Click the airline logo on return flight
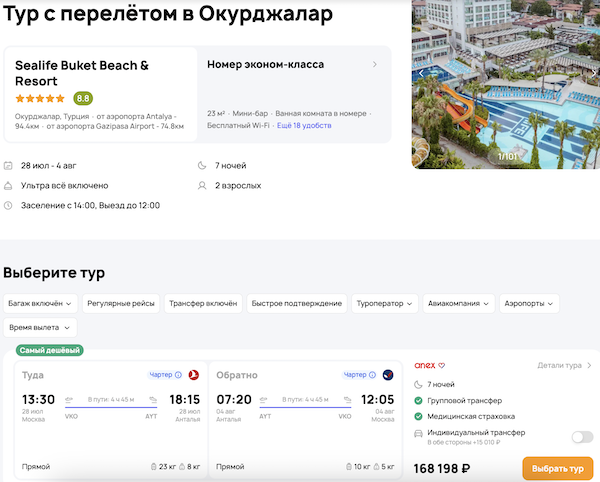 (x=388, y=375)
